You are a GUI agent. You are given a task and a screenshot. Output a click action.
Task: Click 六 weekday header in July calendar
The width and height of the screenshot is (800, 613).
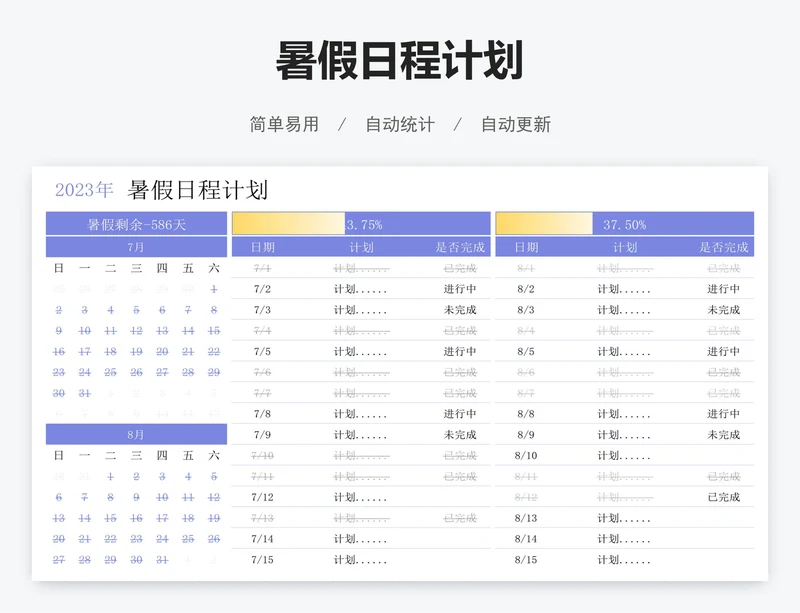click(x=214, y=268)
